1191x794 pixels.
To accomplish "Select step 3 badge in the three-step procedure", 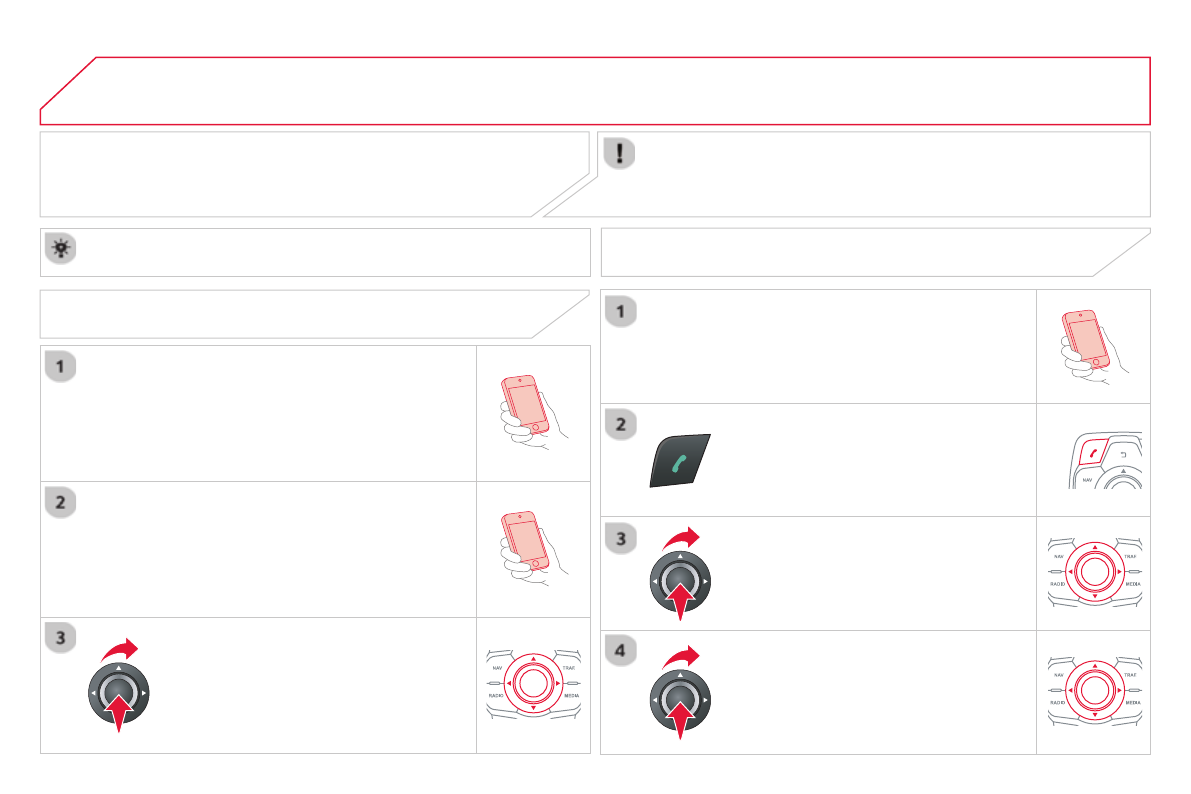I will (x=61, y=639).
